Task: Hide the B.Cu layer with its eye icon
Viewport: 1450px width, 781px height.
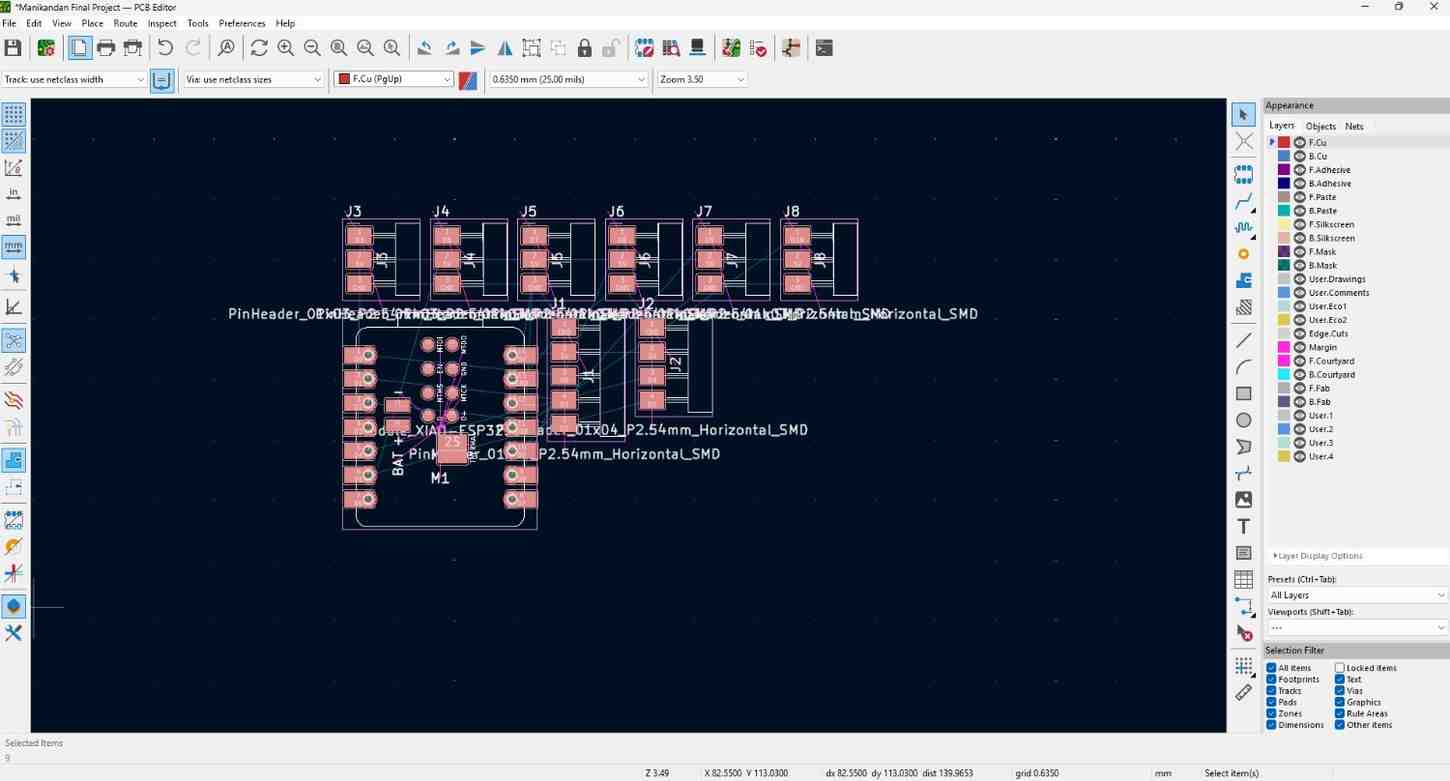Action: 1300,156
